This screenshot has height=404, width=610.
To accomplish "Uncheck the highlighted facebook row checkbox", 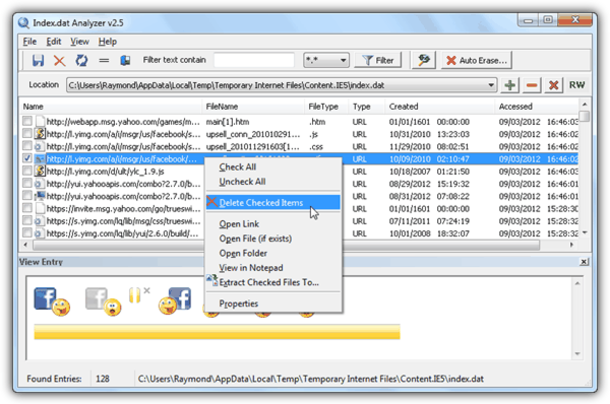I will (27, 158).
